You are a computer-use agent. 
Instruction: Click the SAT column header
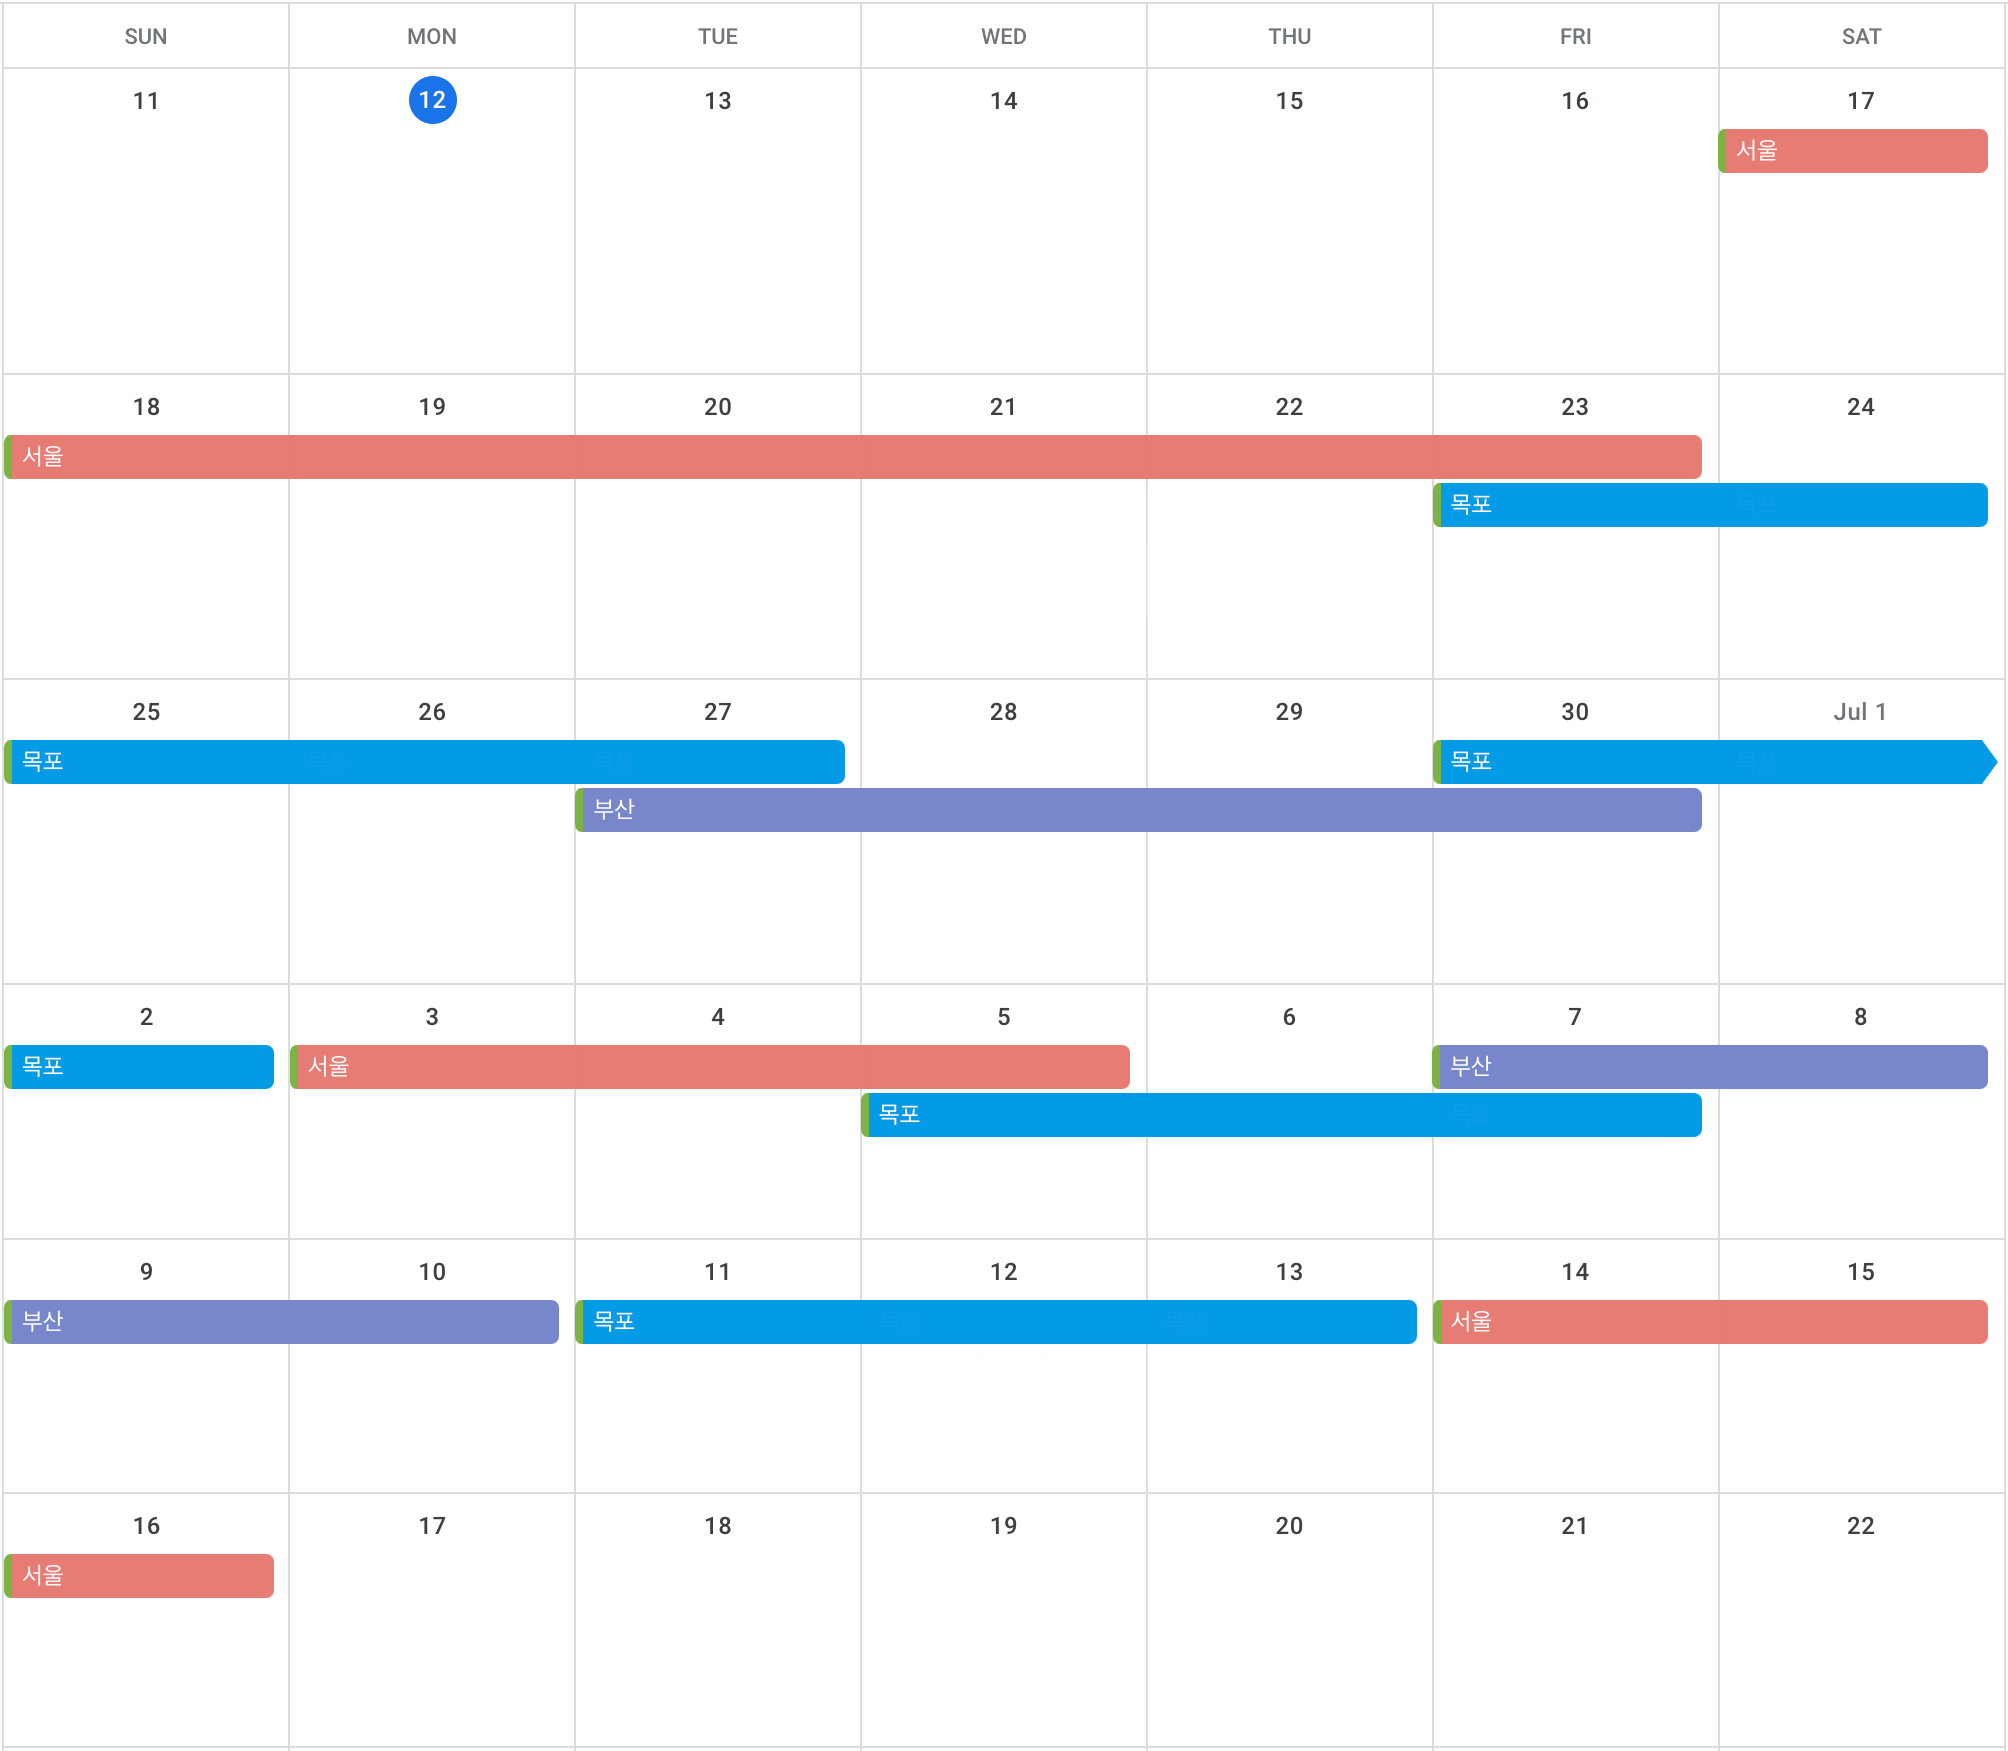(1861, 37)
